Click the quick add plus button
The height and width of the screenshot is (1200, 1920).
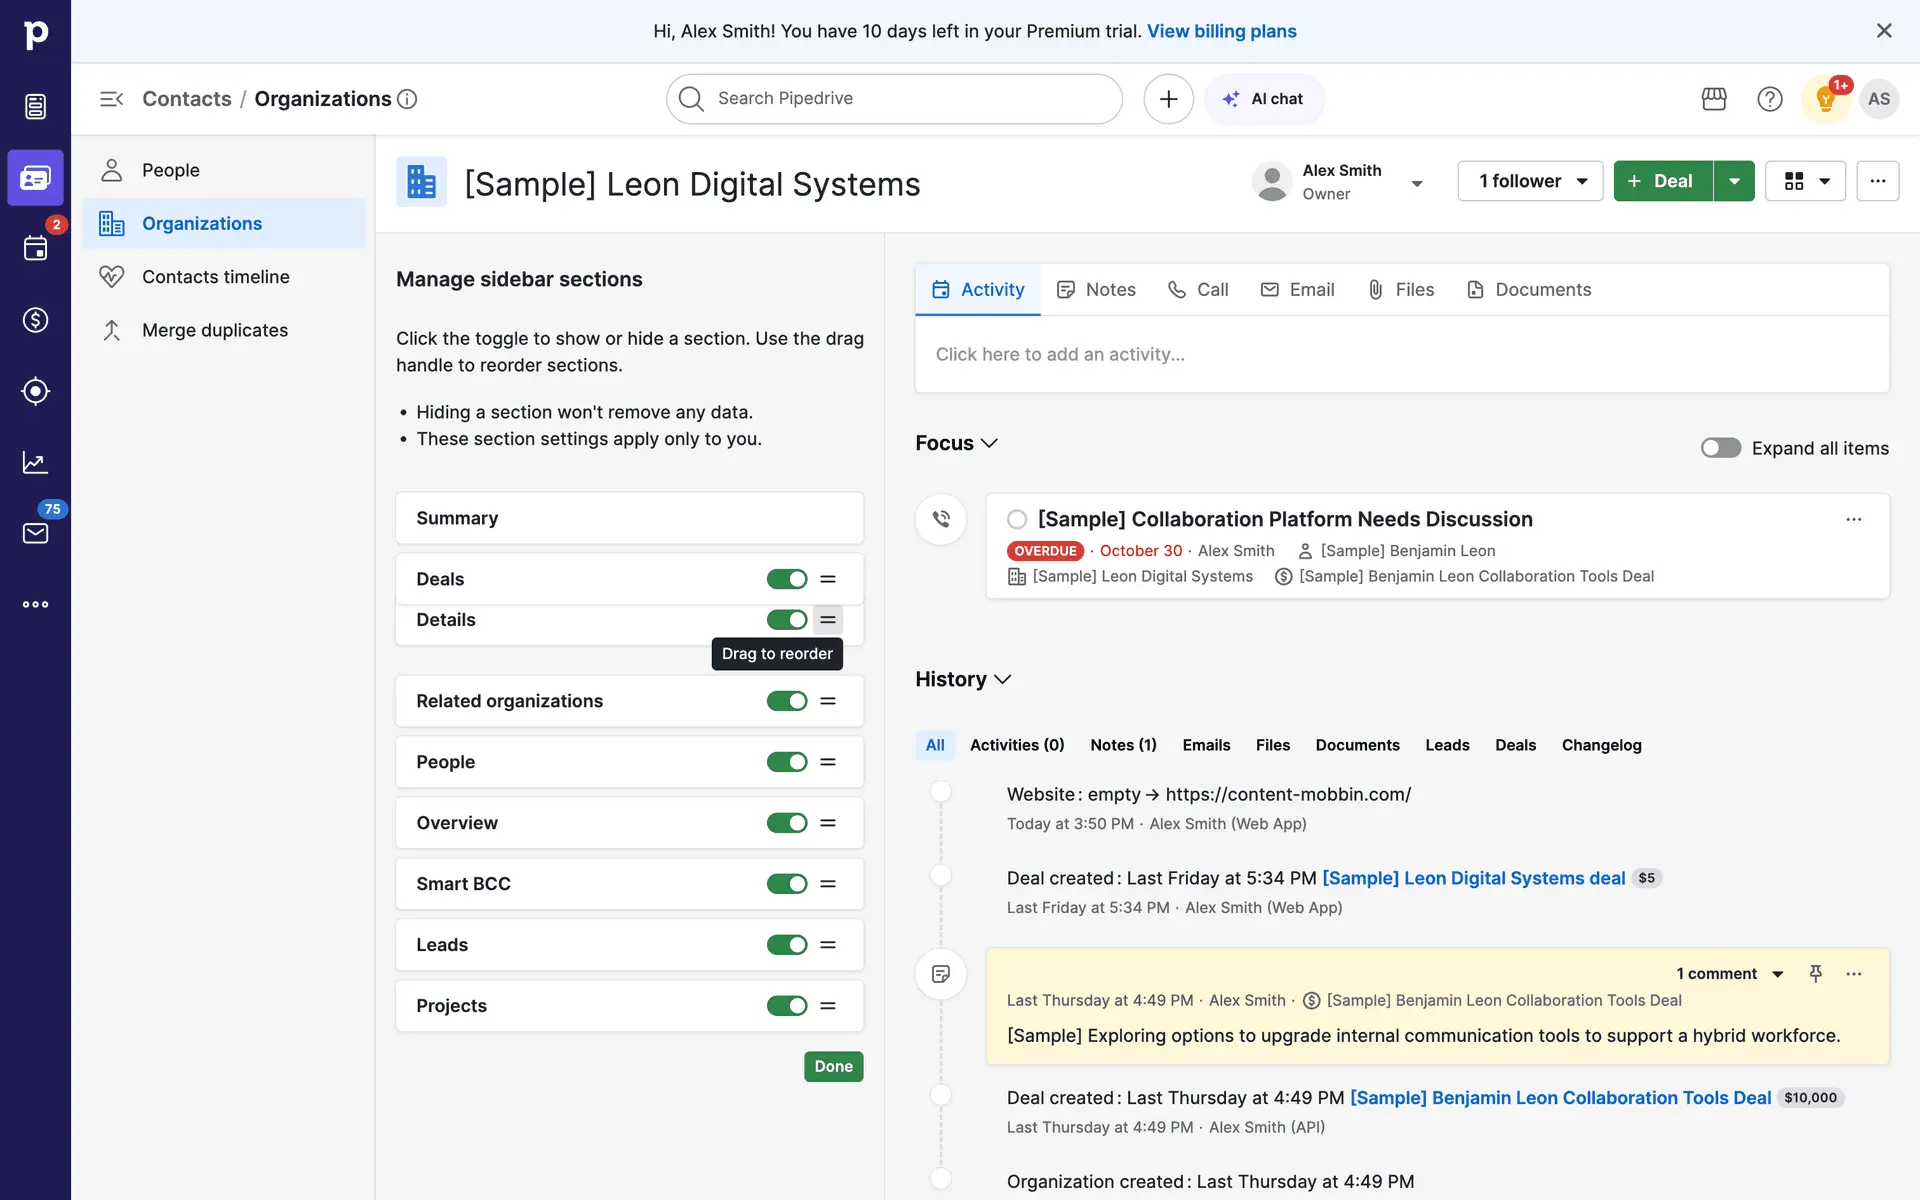pyautogui.click(x=1168, y=99)
